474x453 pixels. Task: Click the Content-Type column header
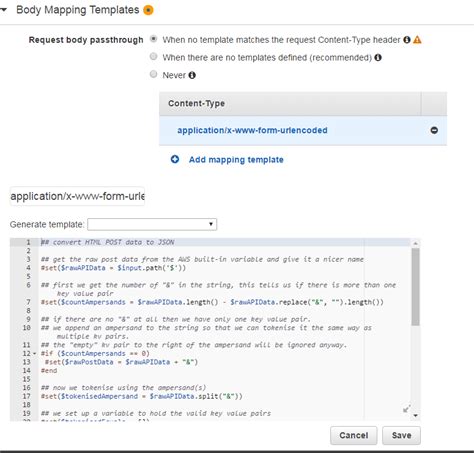point(196,103)
